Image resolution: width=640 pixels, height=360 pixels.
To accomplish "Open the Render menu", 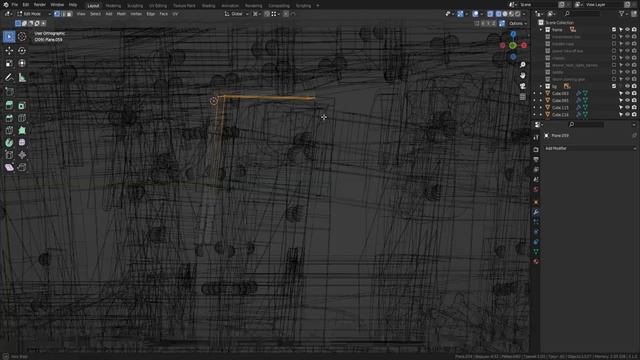I will coord(40,4).
